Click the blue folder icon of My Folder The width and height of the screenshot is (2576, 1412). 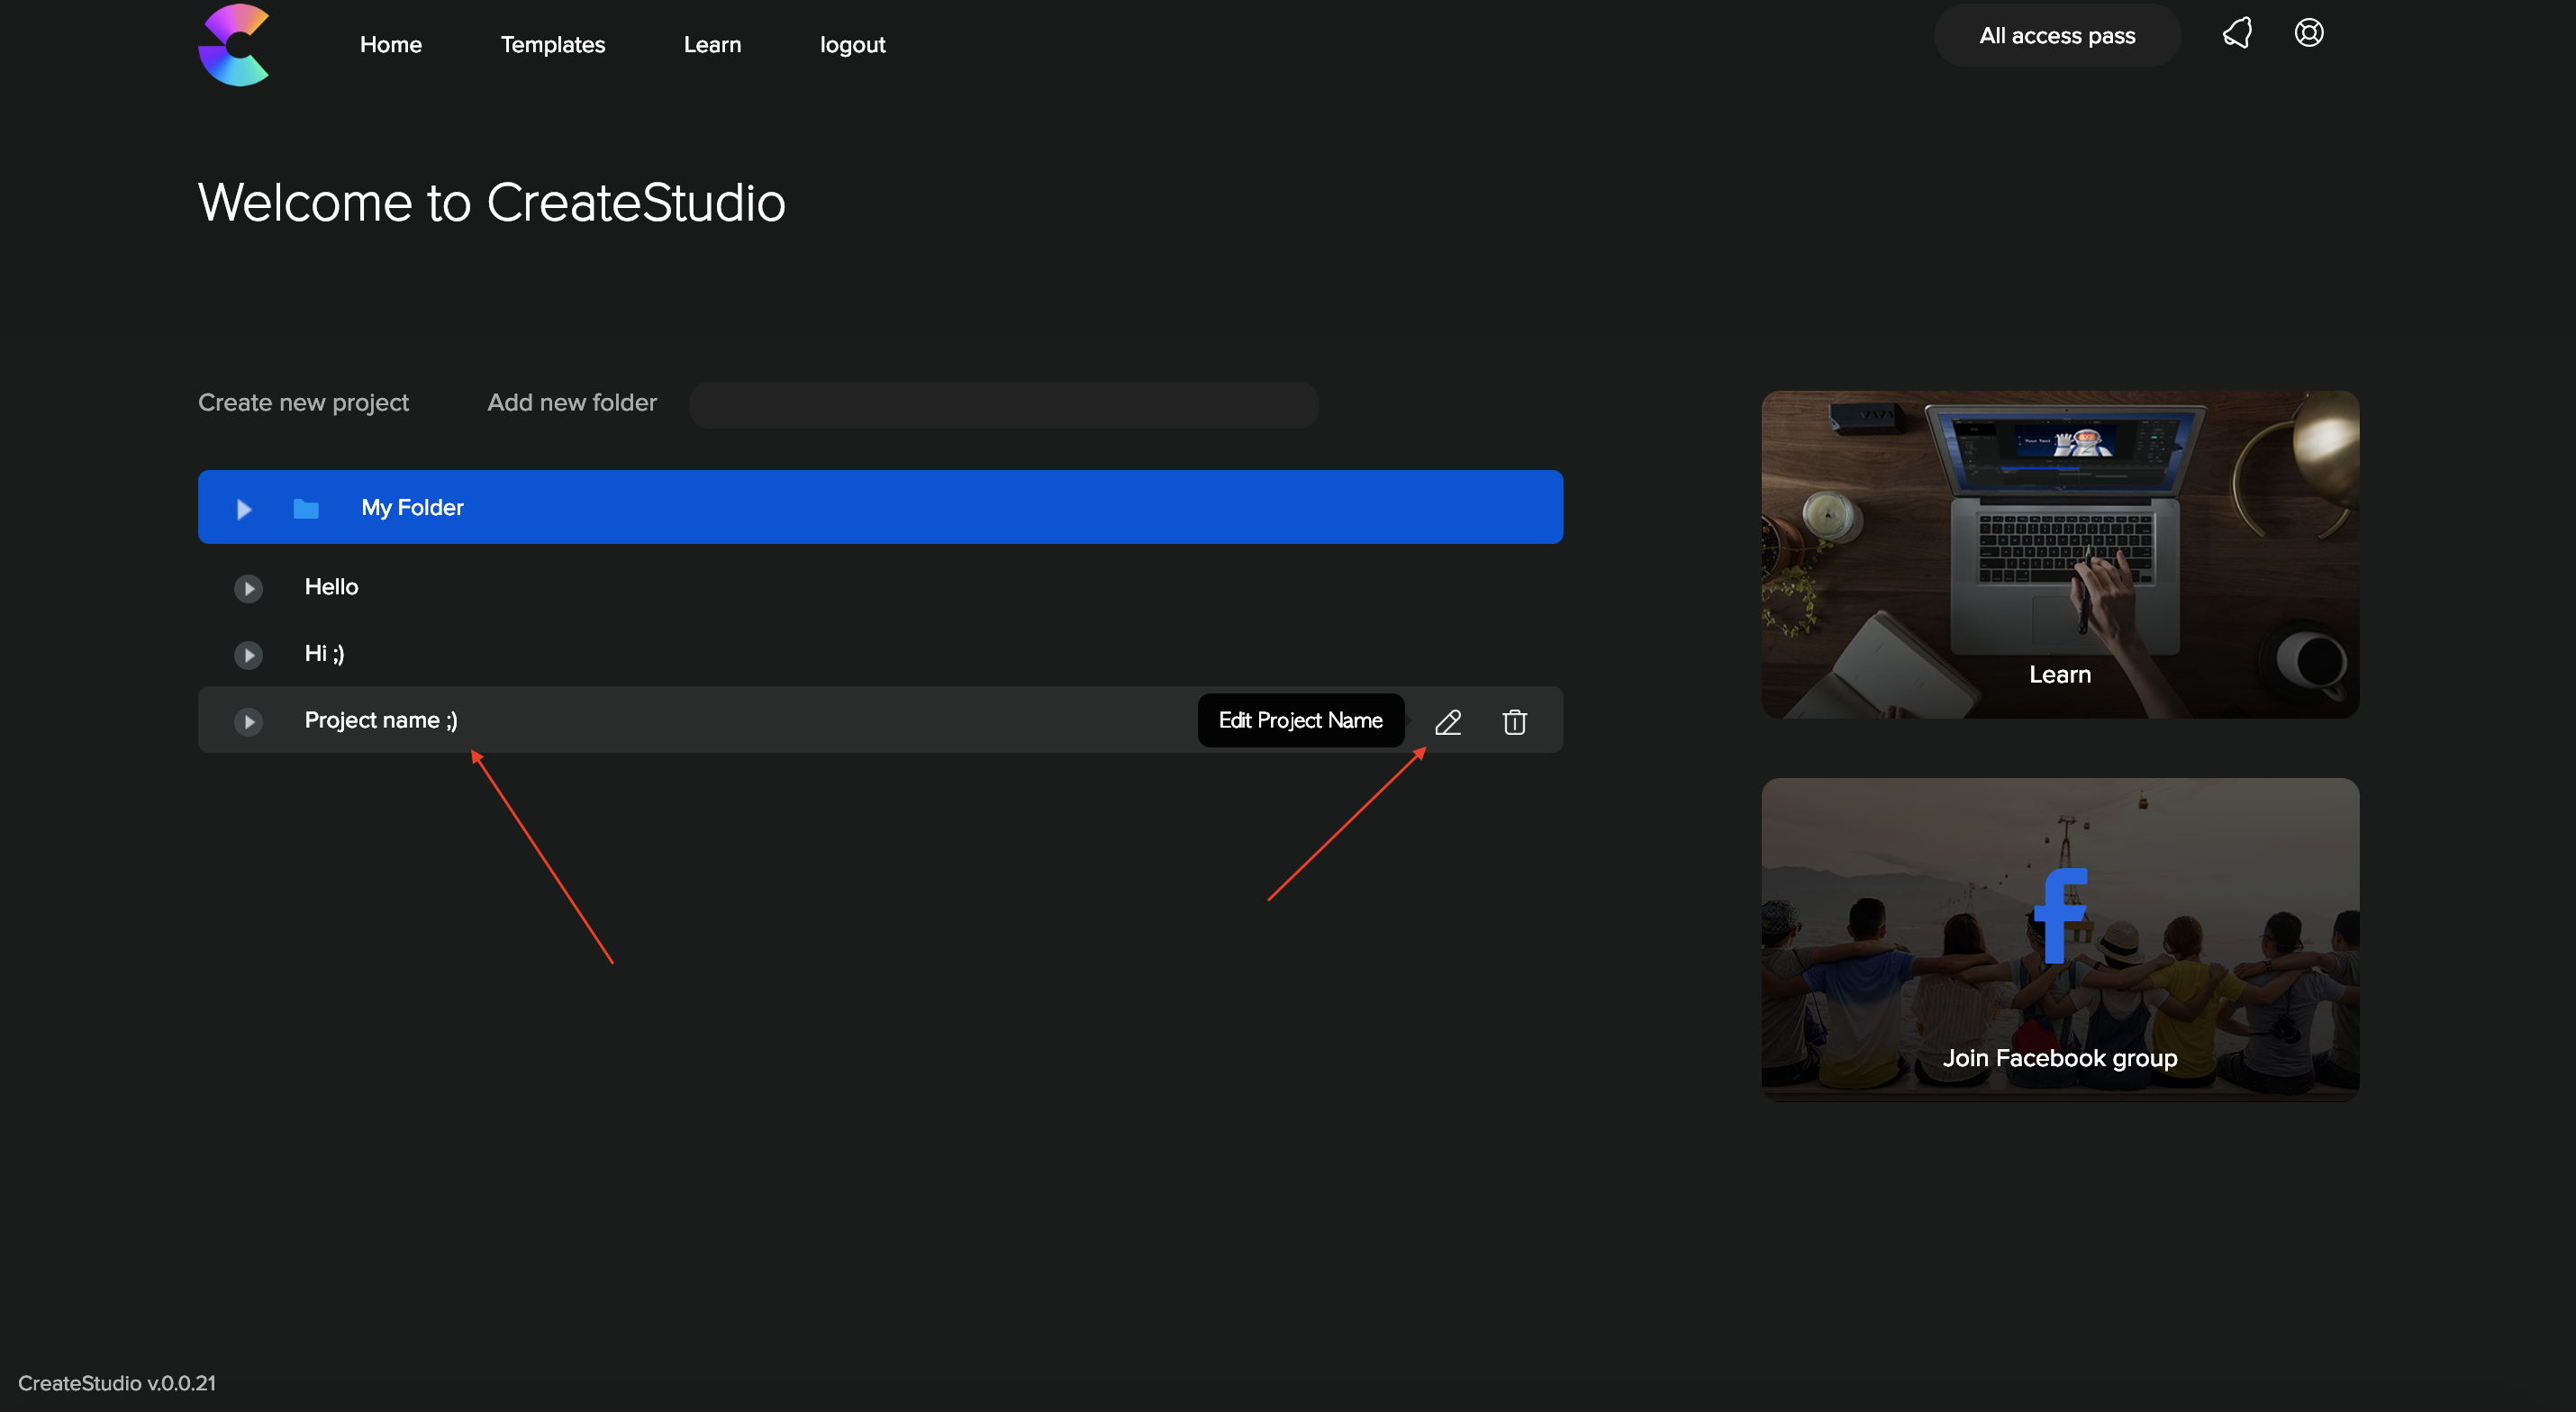click(306, 509)
